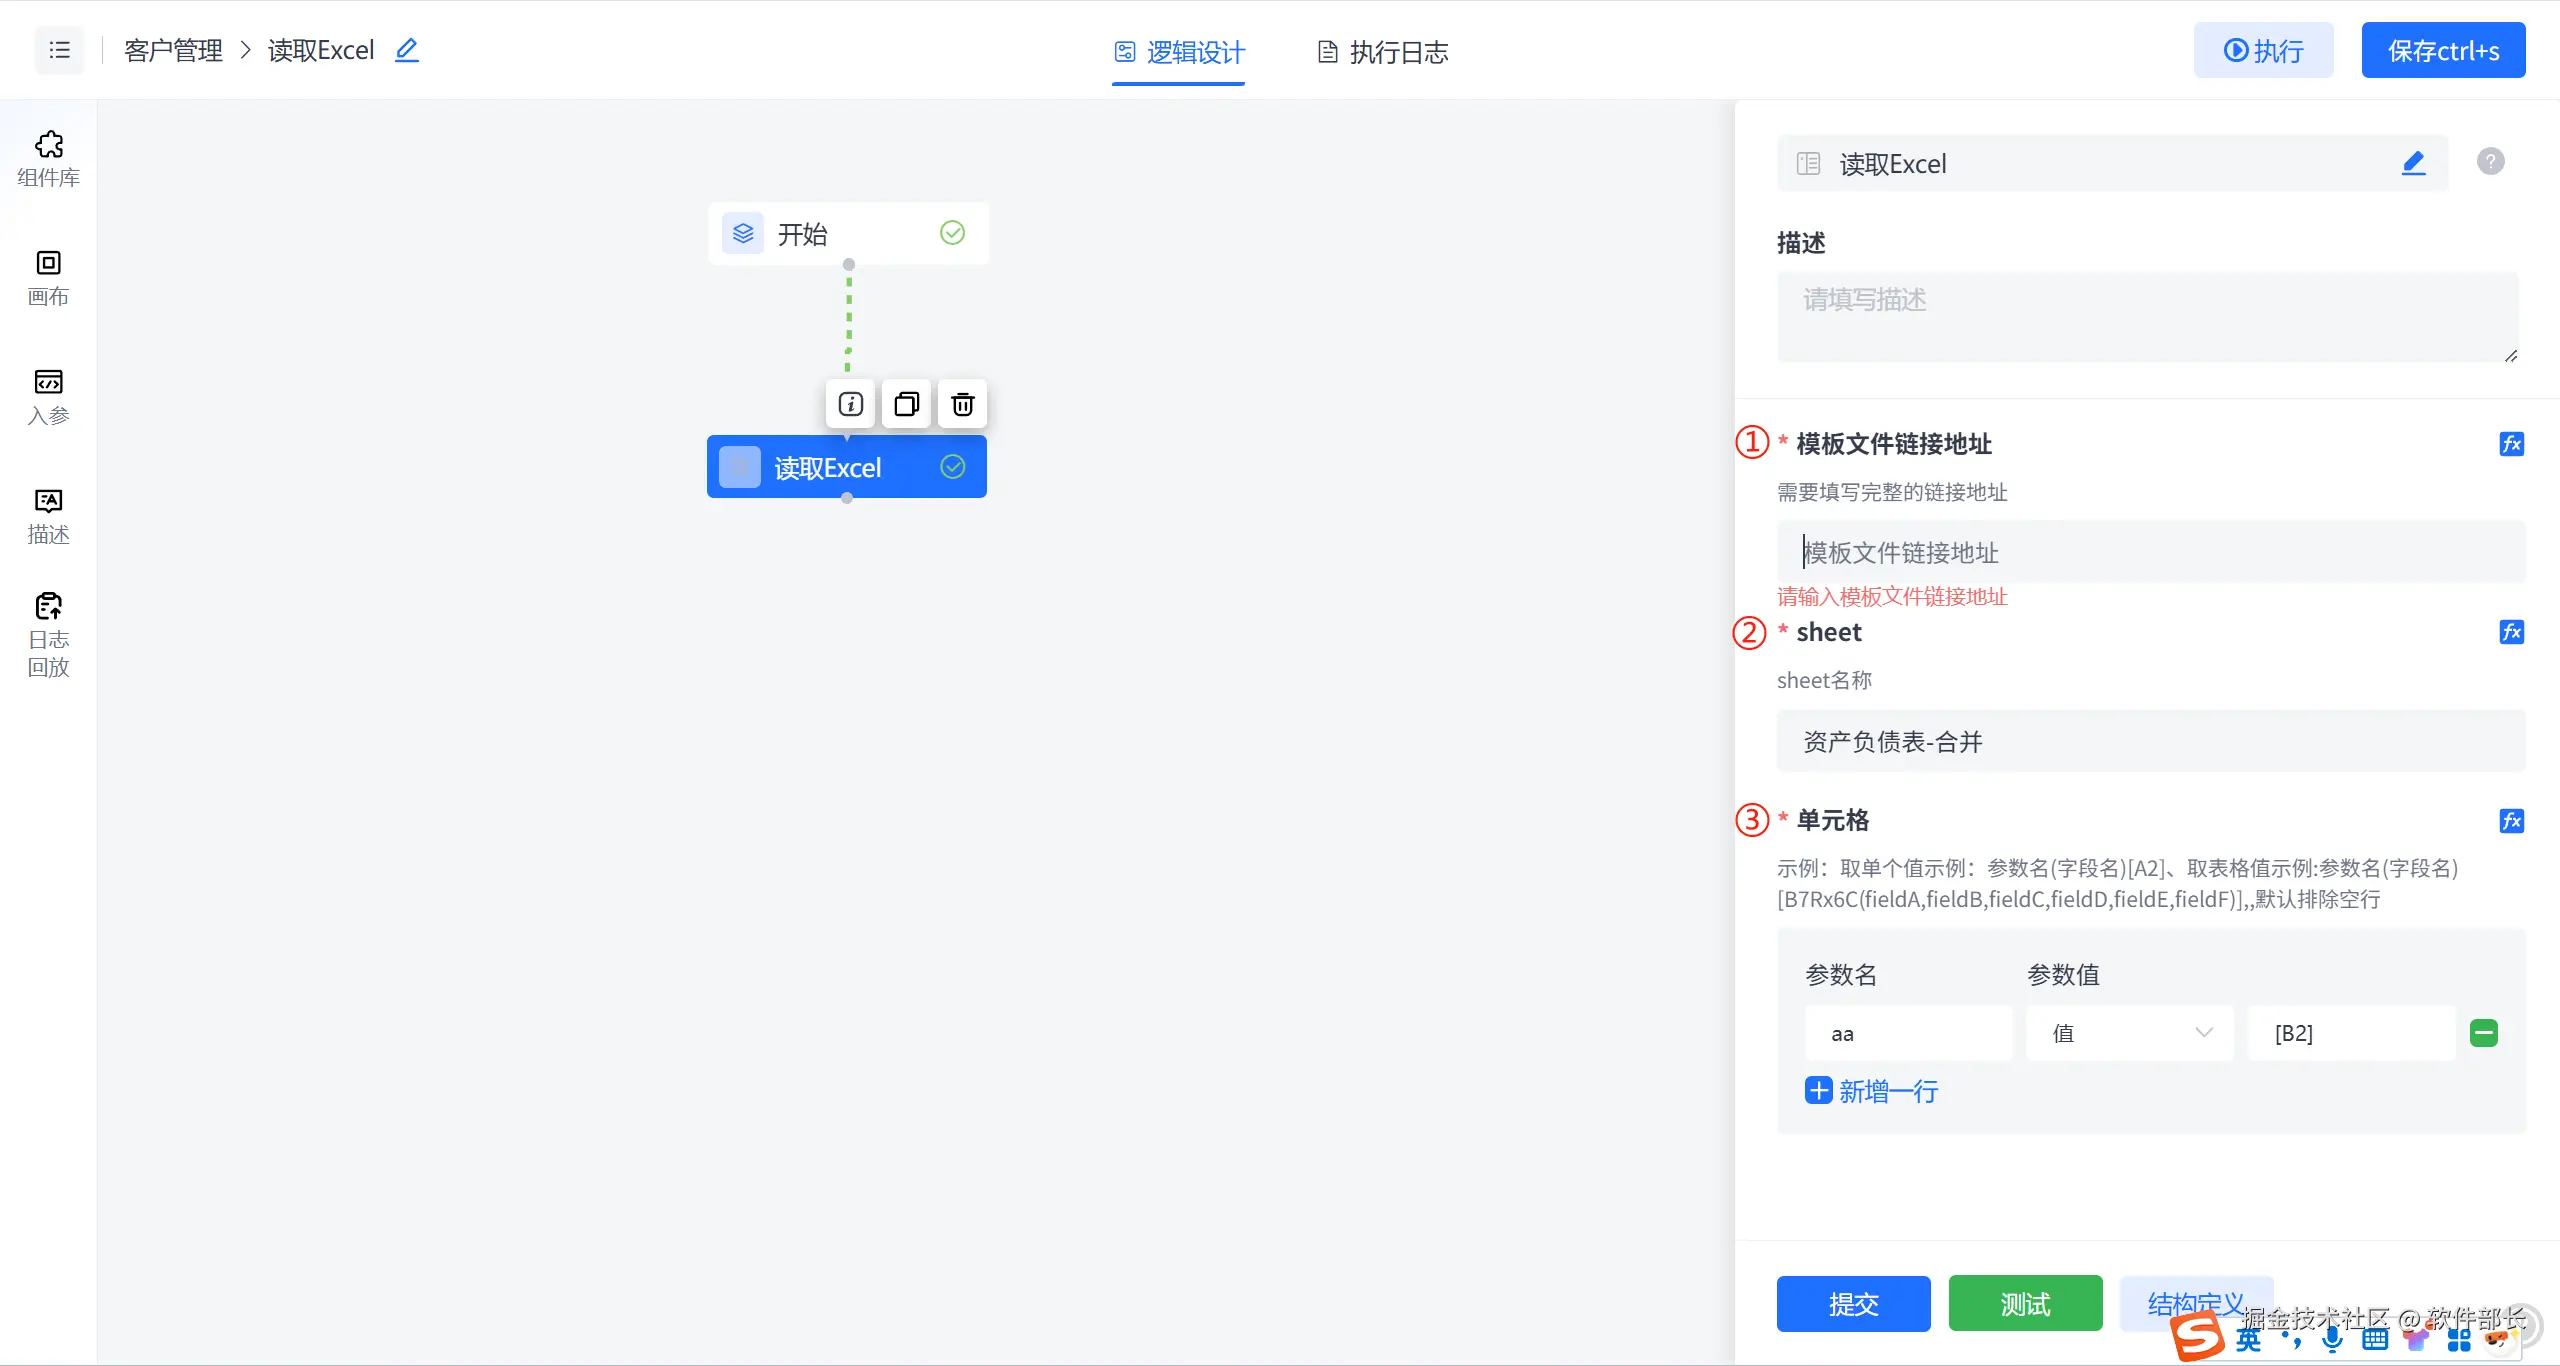The width and height of the screenshot is (2560, 1366).
Task: Toggle the top-left list menu button
Action: pos(59,50)
